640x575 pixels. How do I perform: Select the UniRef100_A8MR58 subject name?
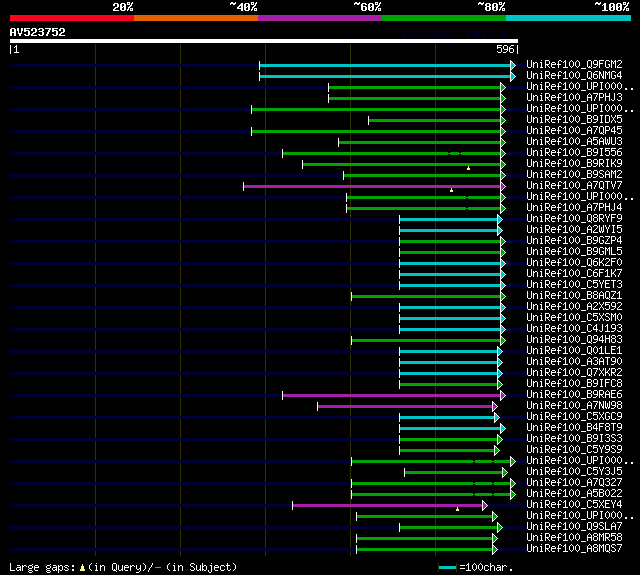(x=574, y=538)
